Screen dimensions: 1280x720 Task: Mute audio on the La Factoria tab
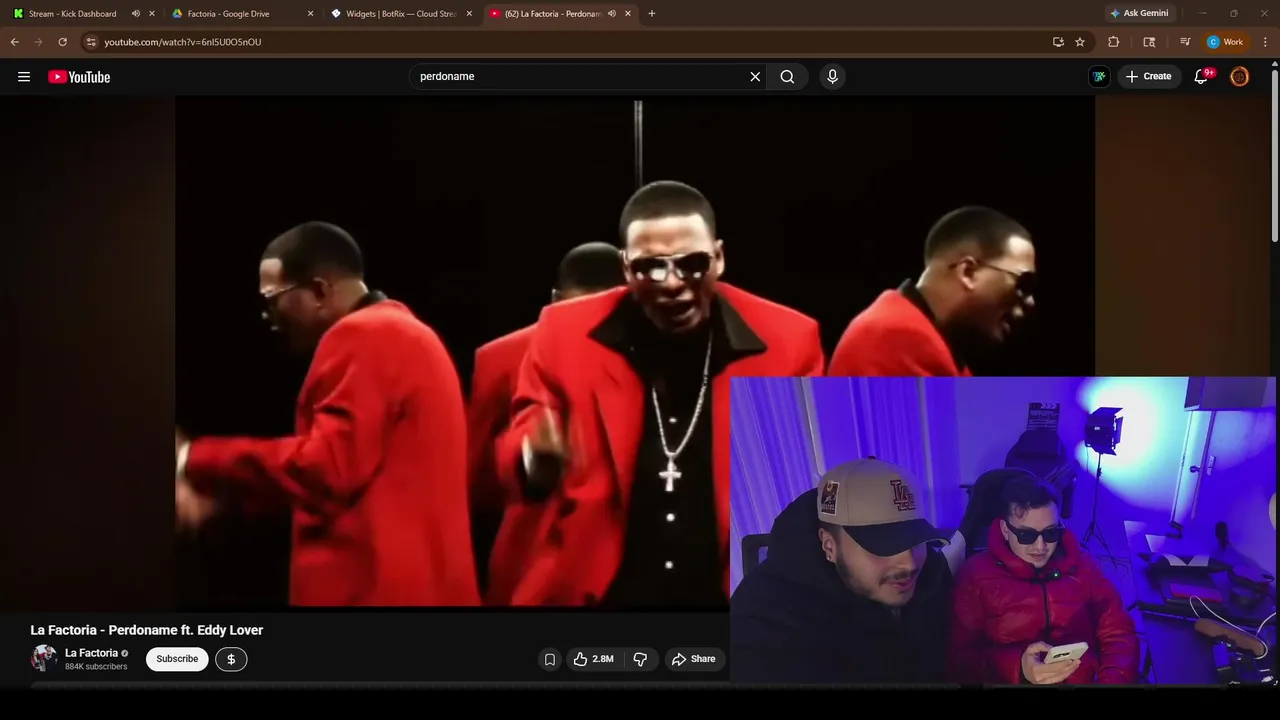(612, 14)
